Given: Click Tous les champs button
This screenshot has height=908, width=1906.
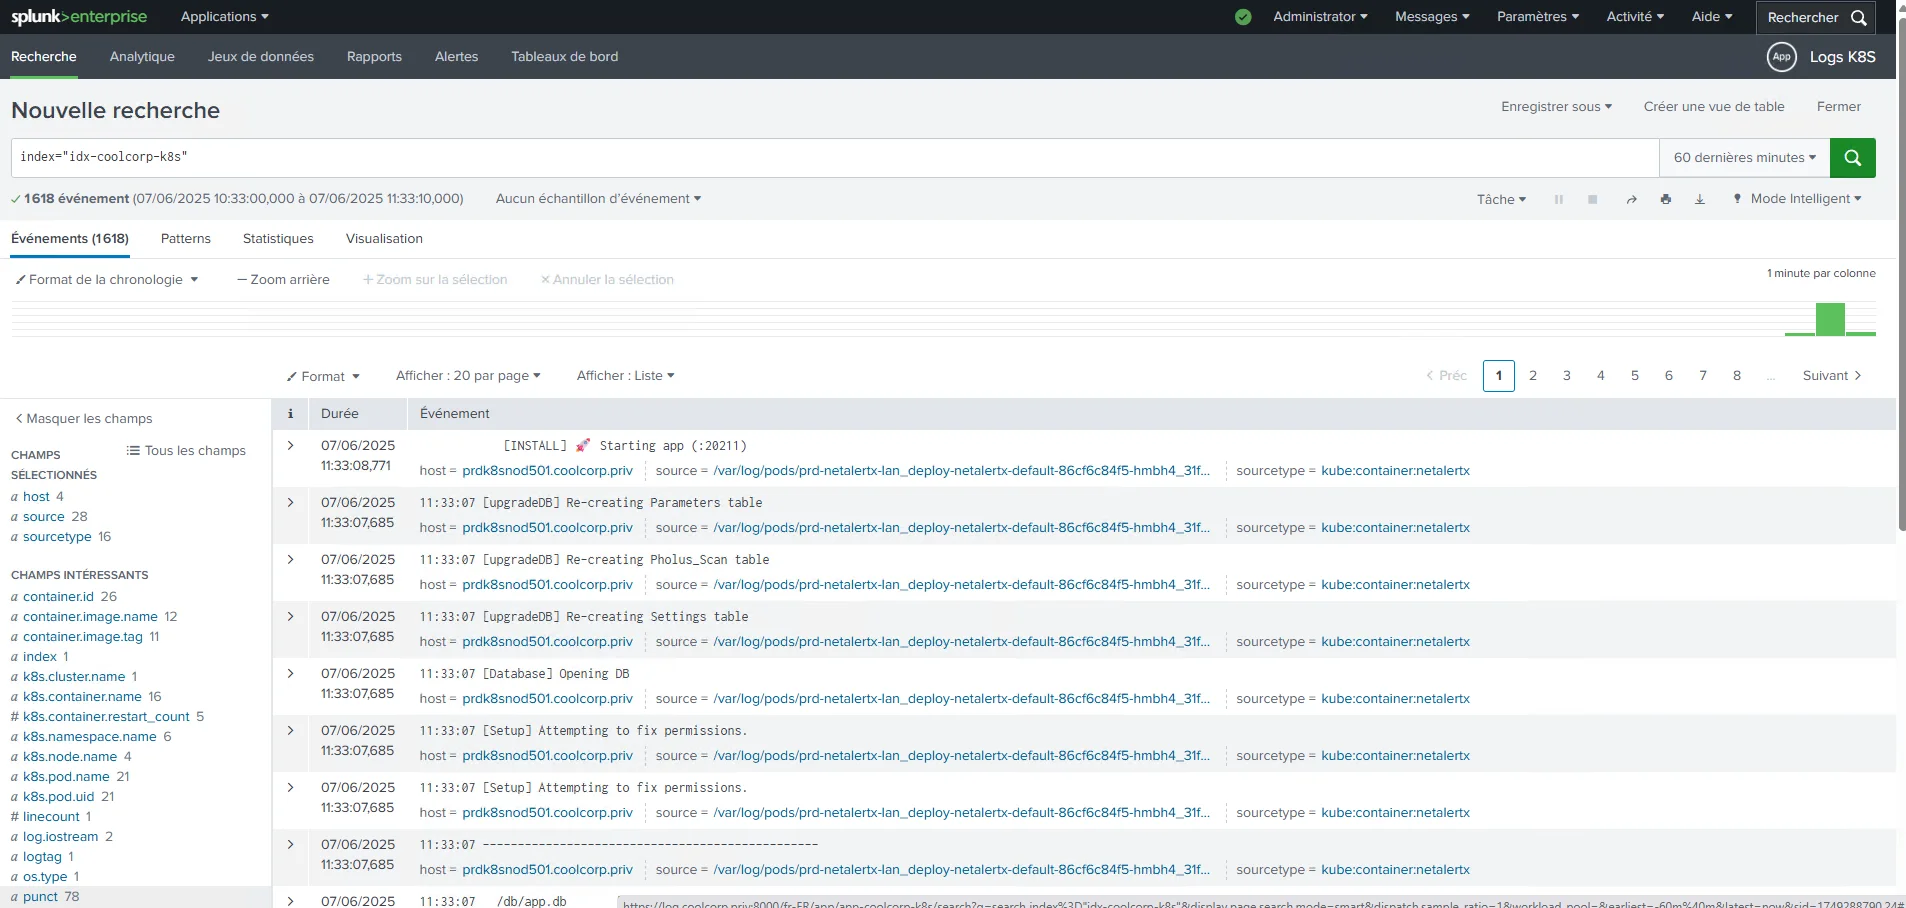Looking at the screenshot, I should [x=186, y=451].
